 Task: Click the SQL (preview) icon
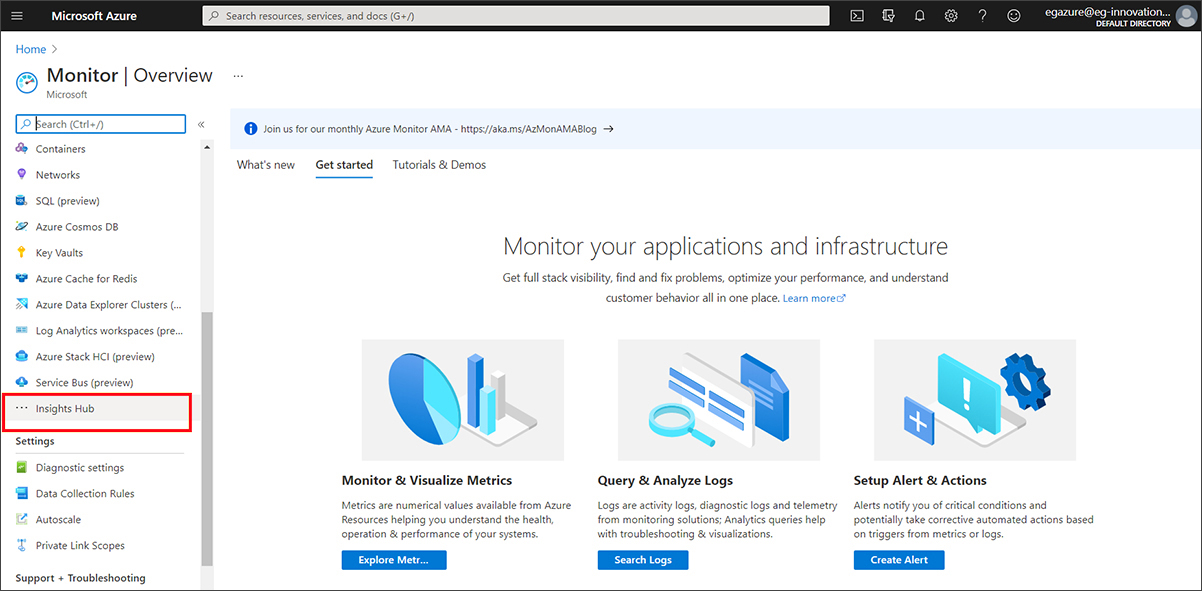[x=21, y=201]
